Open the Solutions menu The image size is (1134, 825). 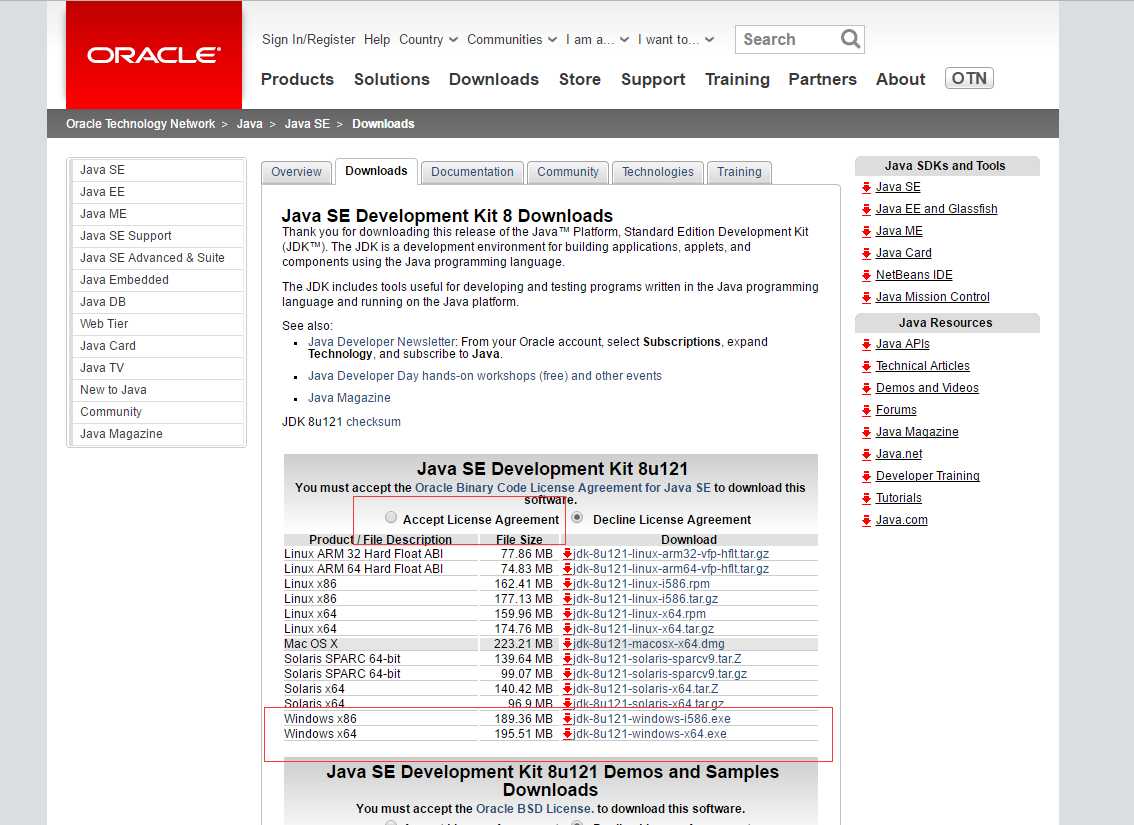[x=391, y=79]
